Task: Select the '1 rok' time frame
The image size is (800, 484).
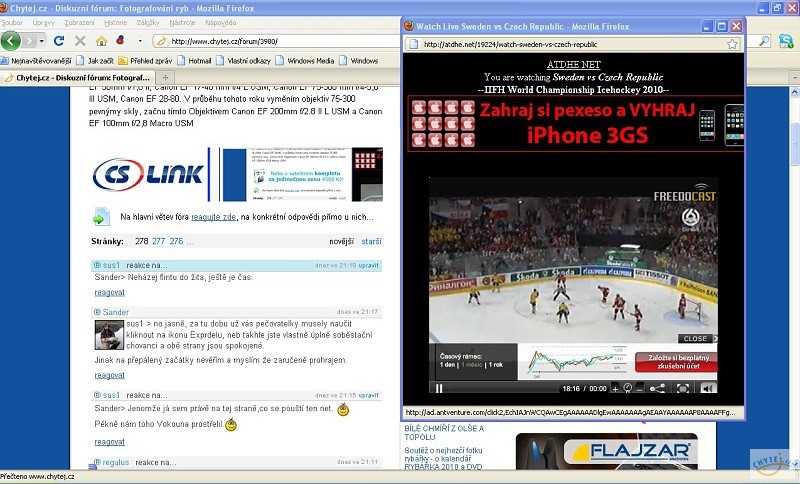Action: coord(495,365)
